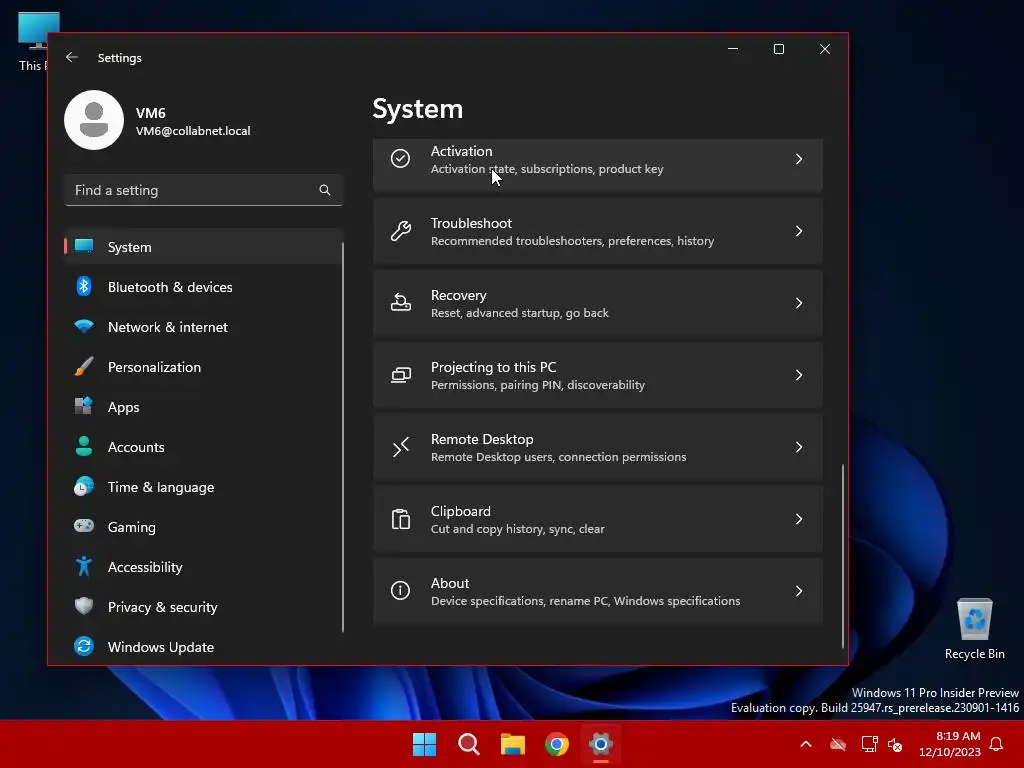The image size is (1024, 768).
Task: Click the Gaming controller icon
Action: click(x=85, y=527)
